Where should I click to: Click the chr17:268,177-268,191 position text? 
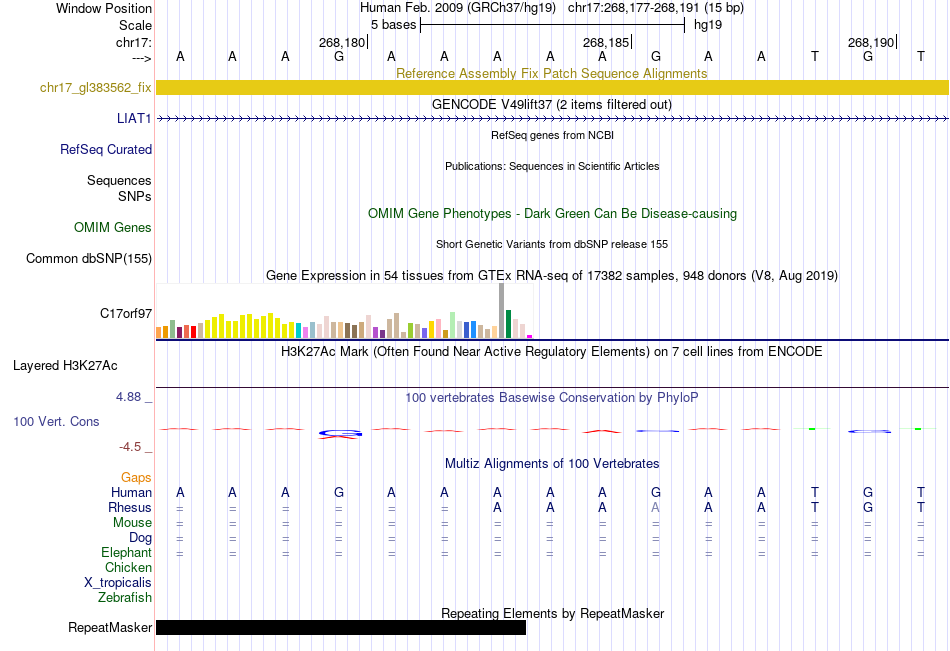coord(656,8)
